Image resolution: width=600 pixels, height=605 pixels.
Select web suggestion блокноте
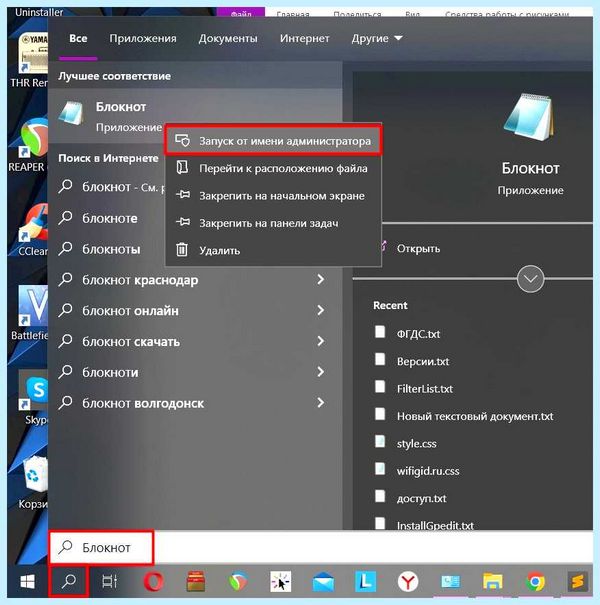click(110, 218)
